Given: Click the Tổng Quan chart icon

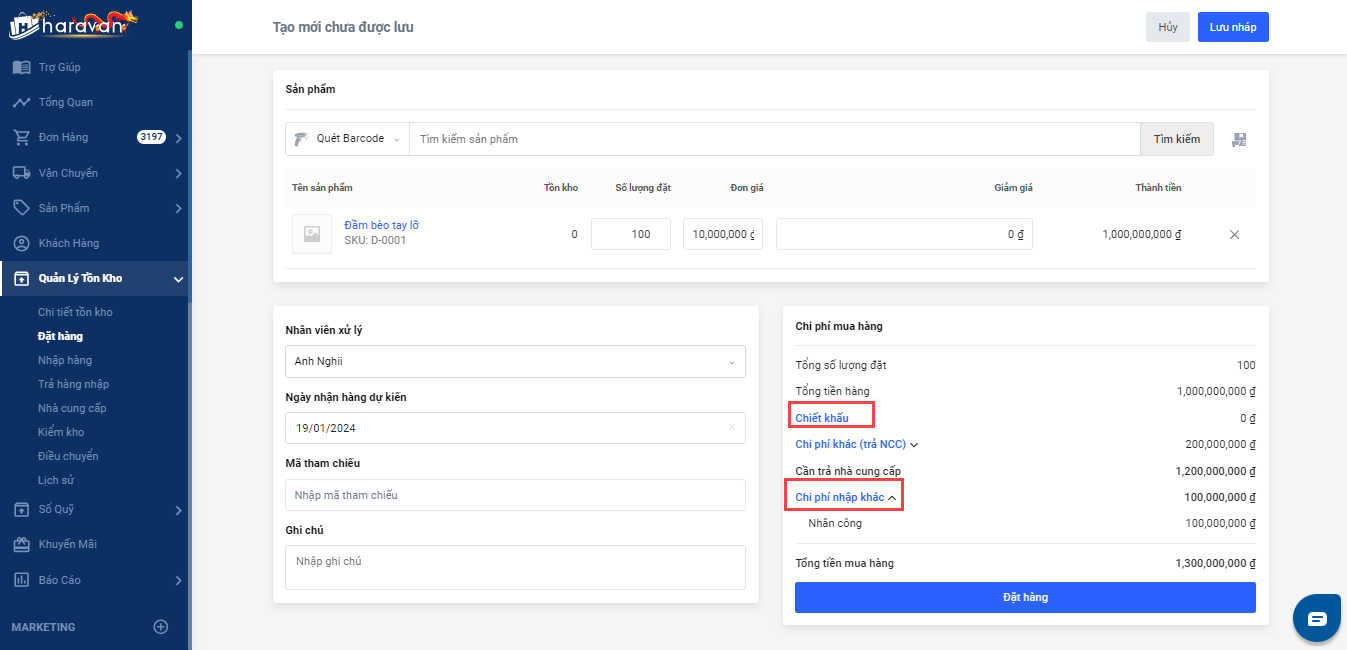Looking at the screenshot, I should [21, 102].
